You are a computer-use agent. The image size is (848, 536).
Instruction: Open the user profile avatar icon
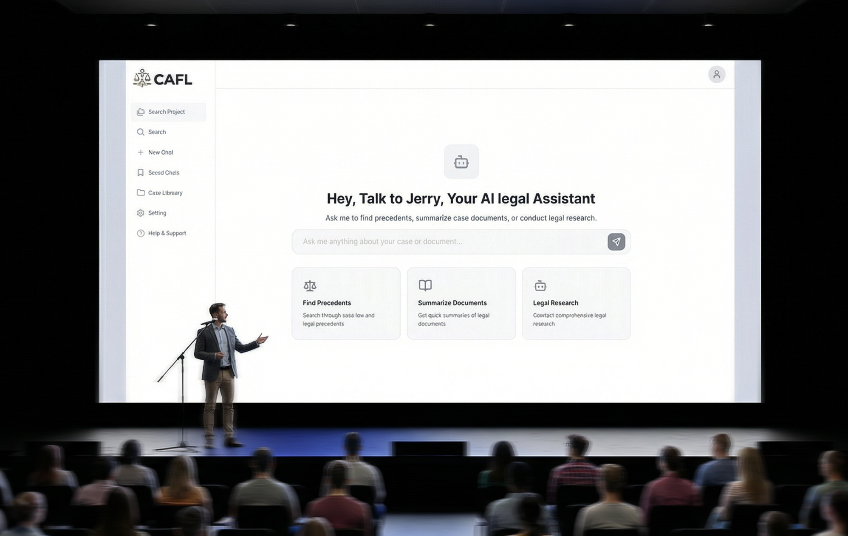coord(717,75)
